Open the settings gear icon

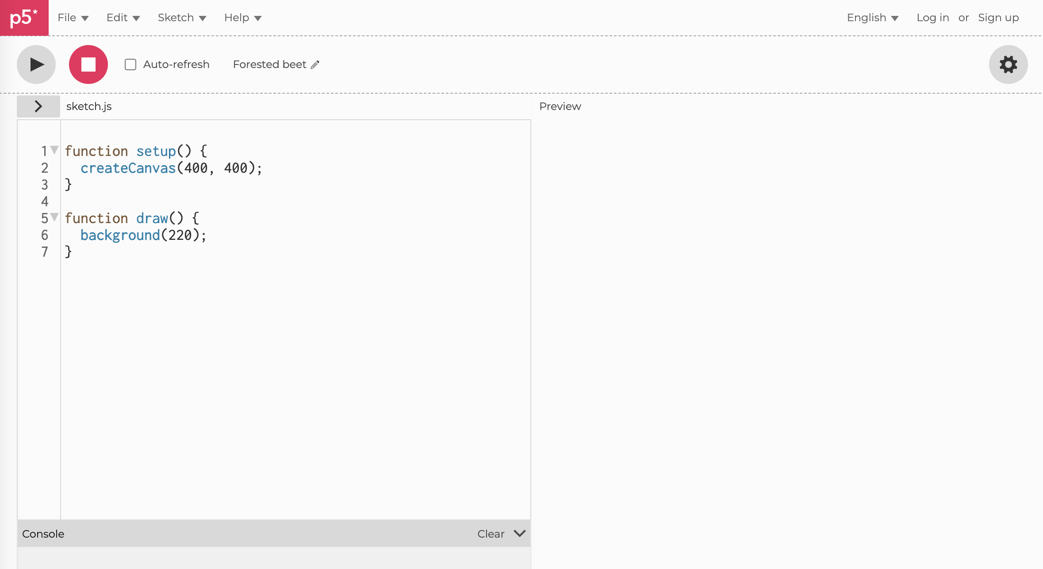1008,65
